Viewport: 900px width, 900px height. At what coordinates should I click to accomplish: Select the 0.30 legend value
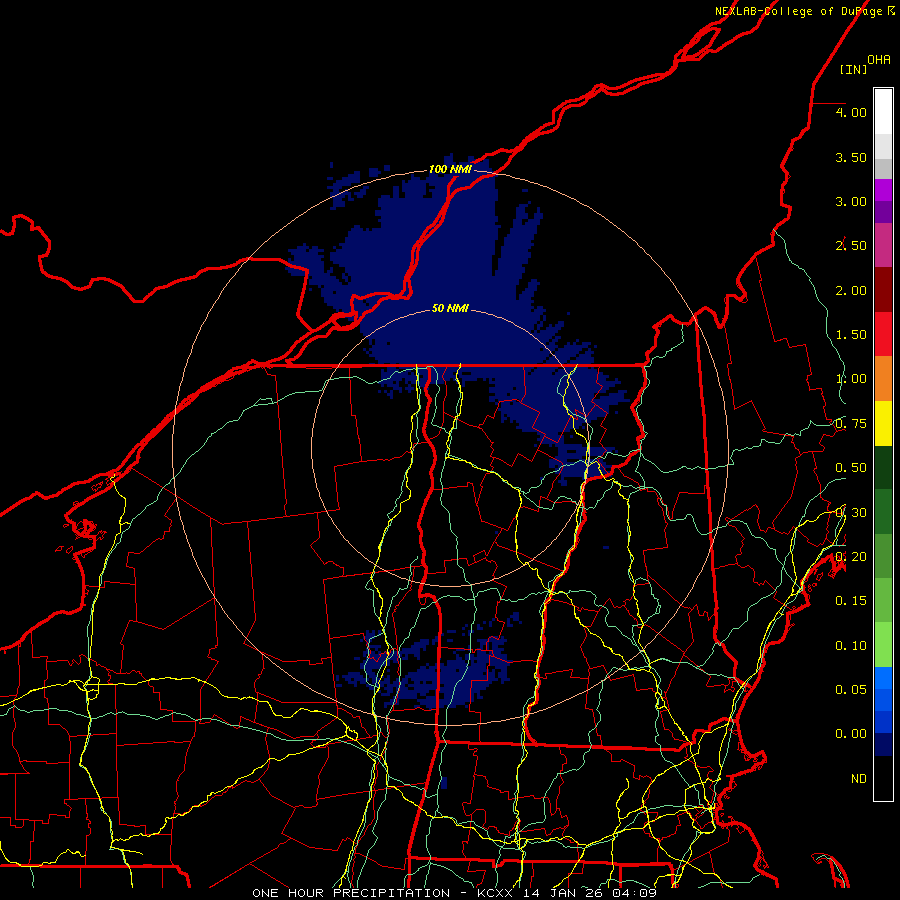pos(851,513)
